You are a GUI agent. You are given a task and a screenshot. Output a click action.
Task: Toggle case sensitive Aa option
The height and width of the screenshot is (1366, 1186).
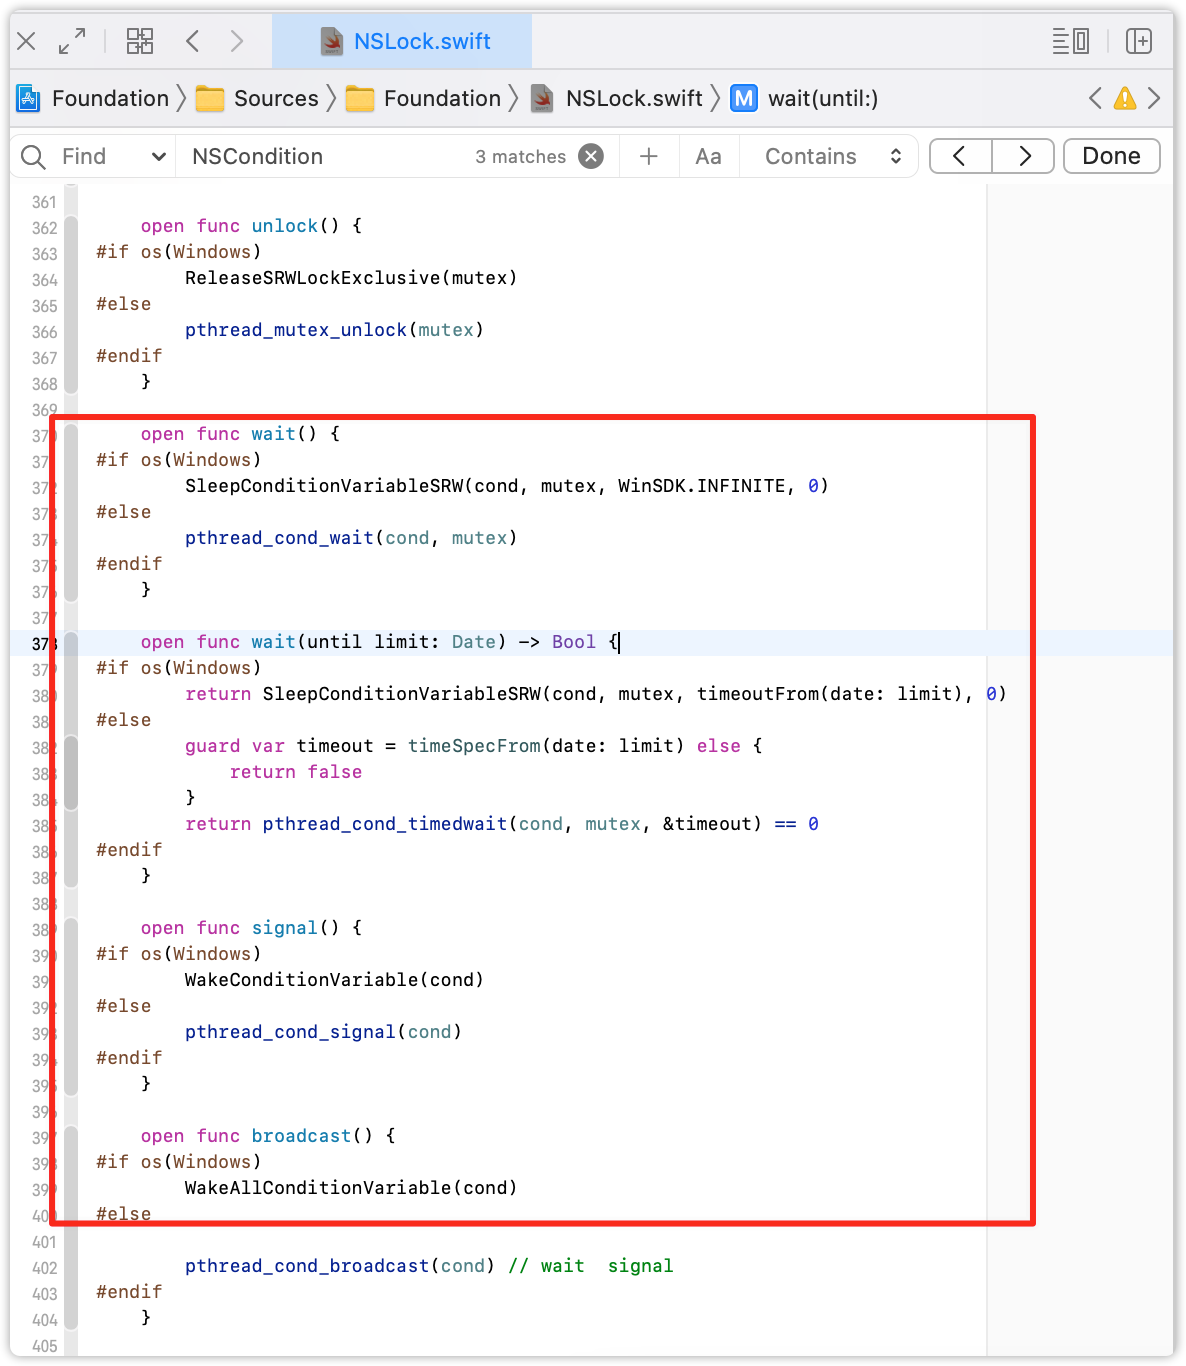[x=708, y=157]
